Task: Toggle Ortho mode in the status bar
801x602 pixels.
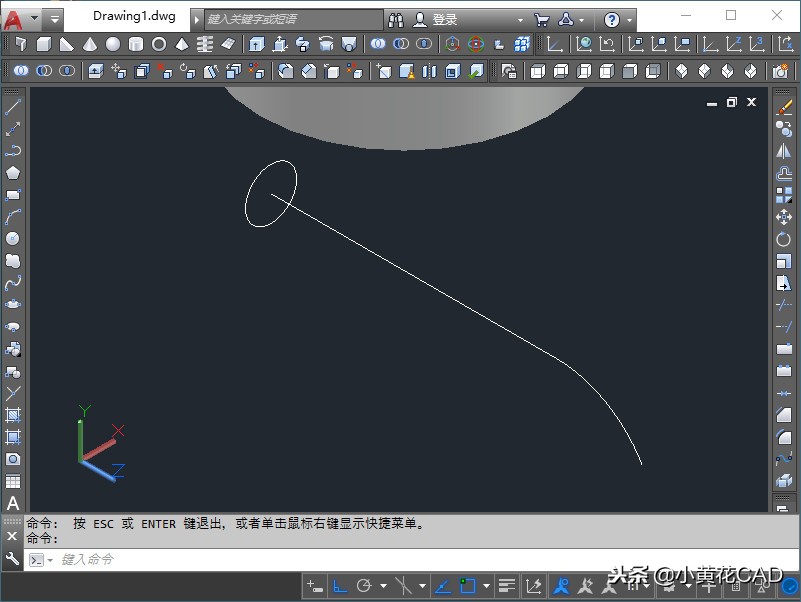Action: [x=338, y=585]
